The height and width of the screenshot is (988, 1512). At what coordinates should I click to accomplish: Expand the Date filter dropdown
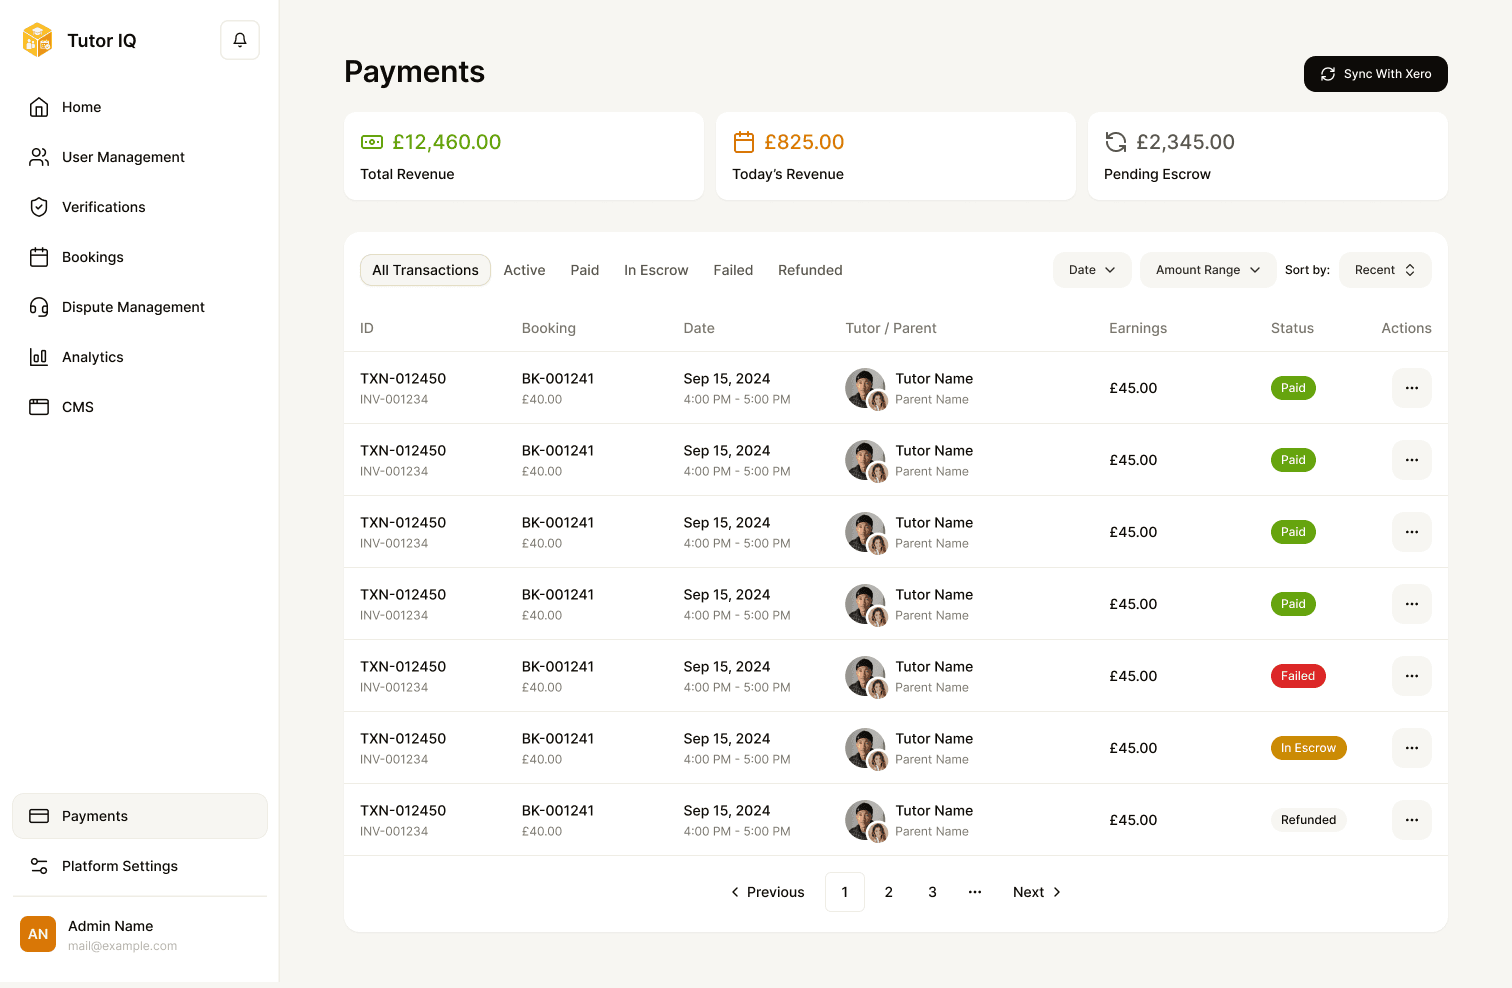coord(1092,270)
